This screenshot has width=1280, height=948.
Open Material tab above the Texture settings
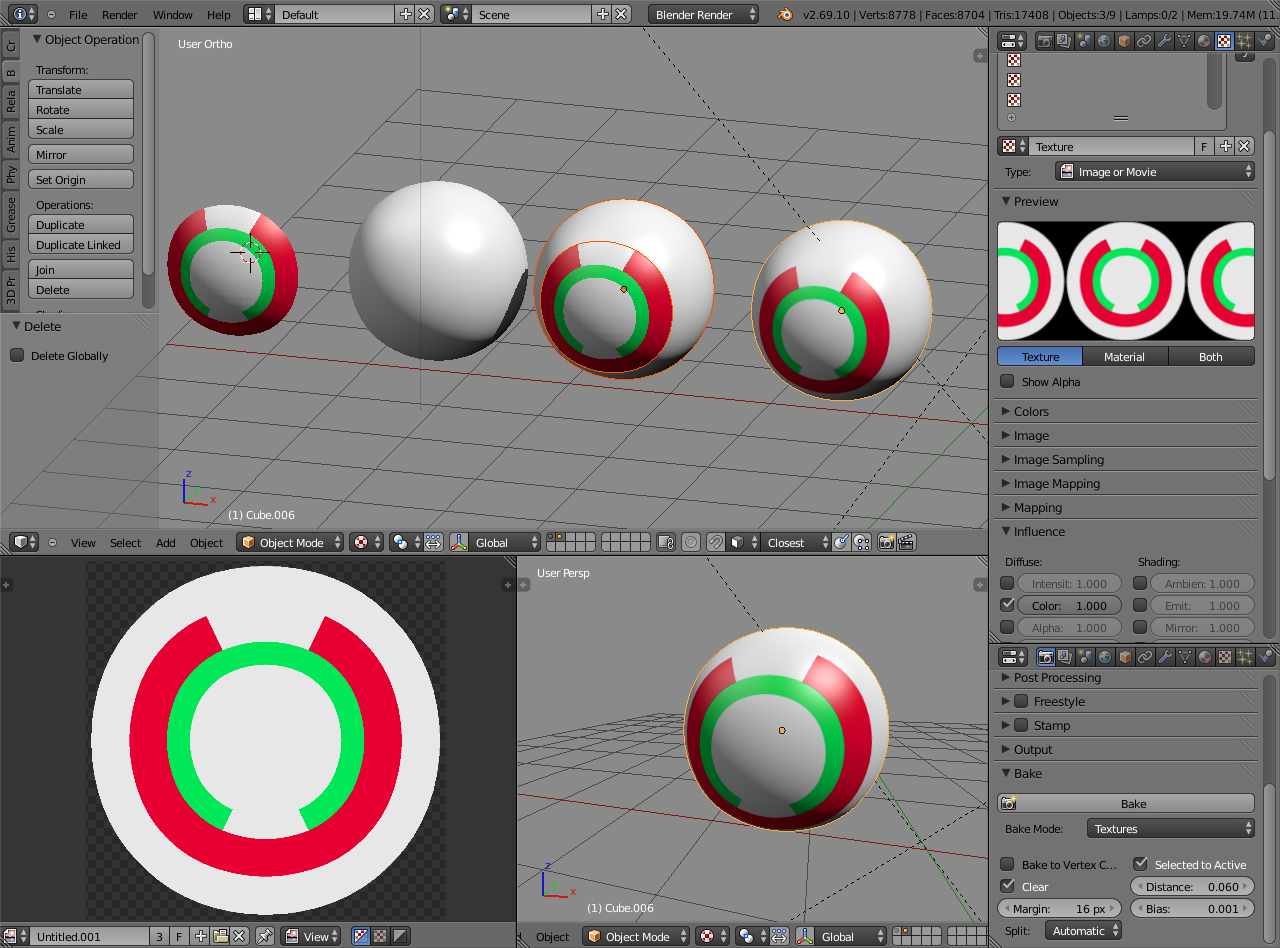(1204, 41)
